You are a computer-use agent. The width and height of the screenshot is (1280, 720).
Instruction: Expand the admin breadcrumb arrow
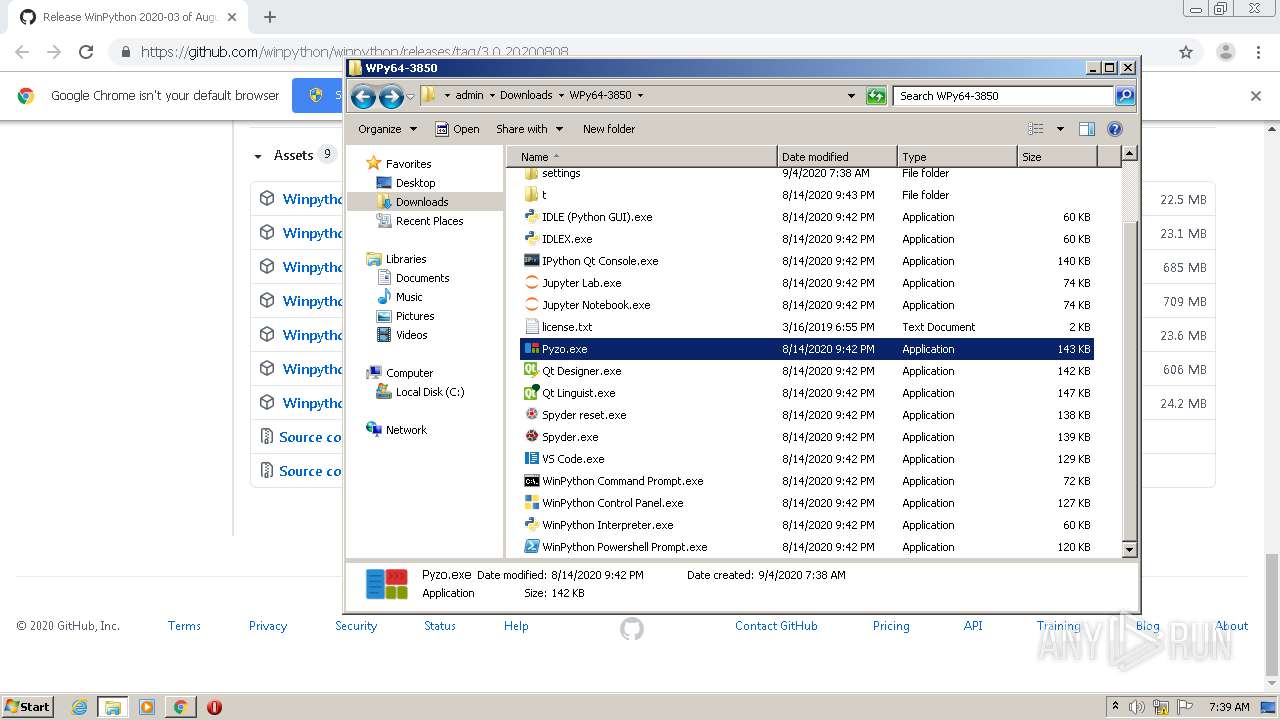(x=491, y=96)
